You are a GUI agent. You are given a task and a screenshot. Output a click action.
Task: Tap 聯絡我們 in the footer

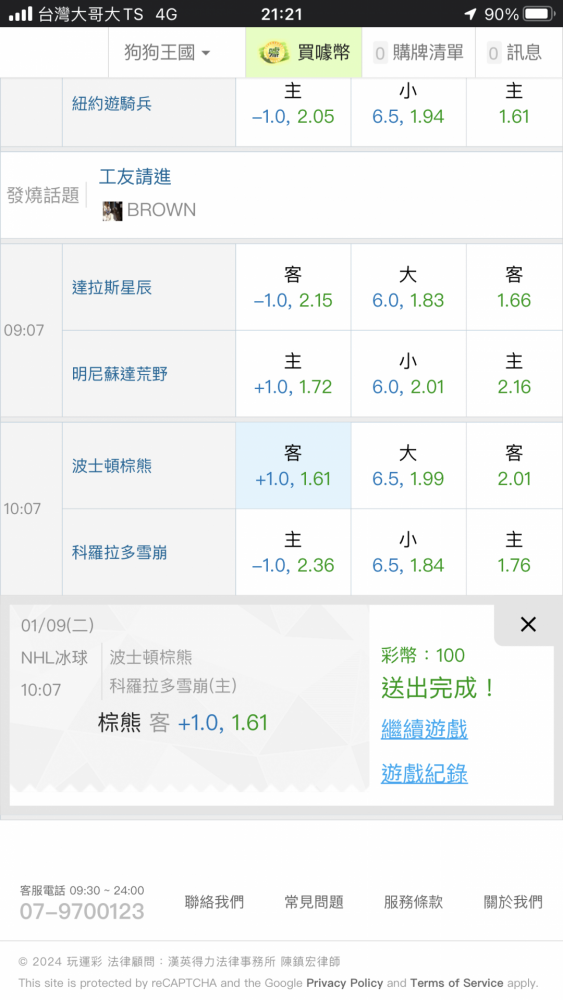(x=214, y=902)
